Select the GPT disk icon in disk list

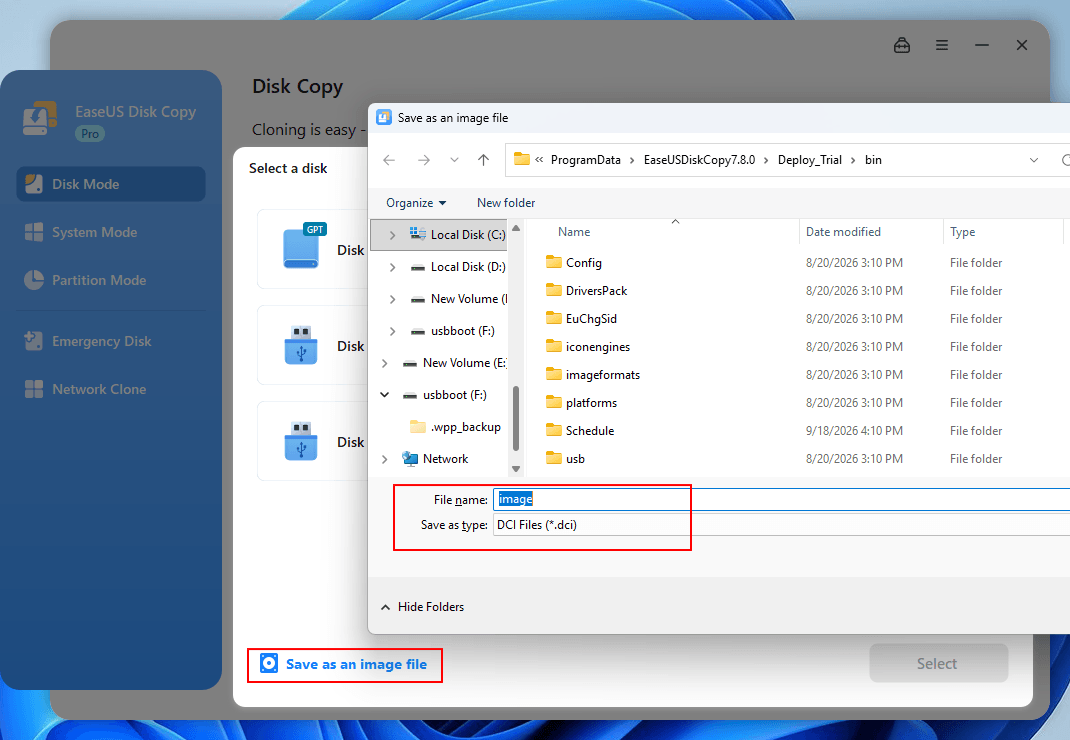tap(303, 246)
